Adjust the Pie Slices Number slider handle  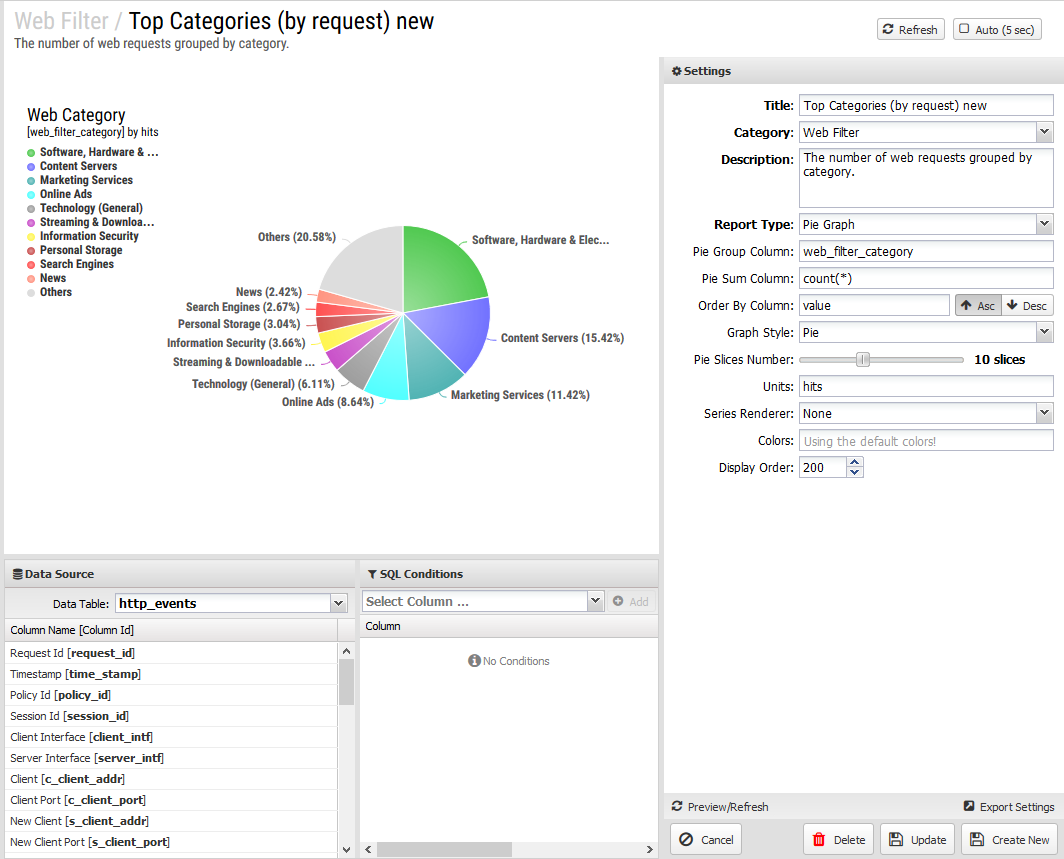[862, 360]
